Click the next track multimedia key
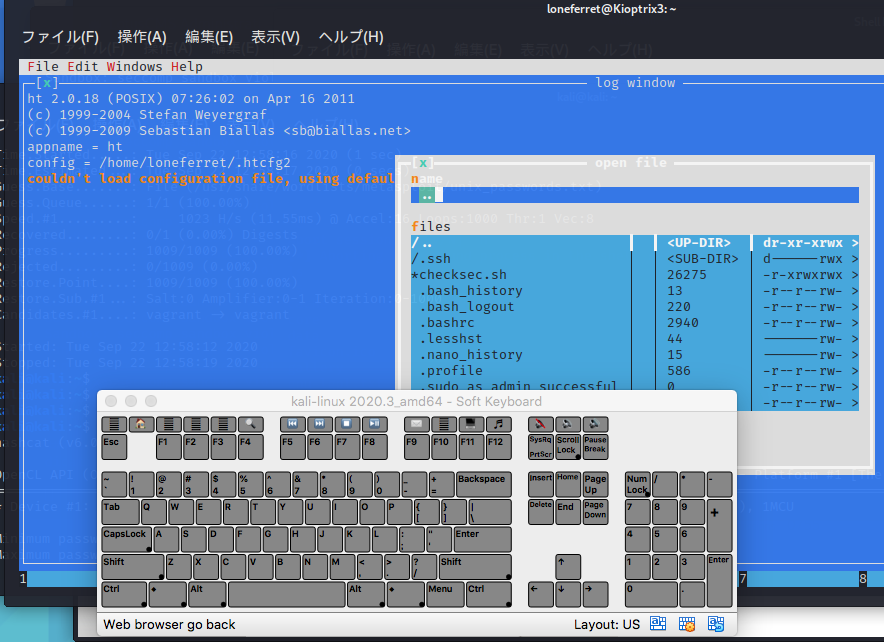 click(320, 424)
